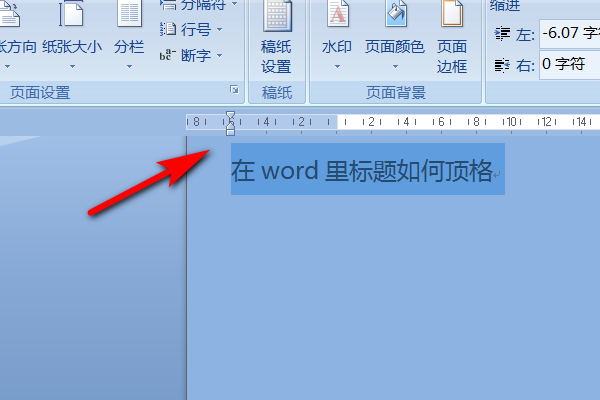Click the left indent icon beside 左

[x=502, y=34]
